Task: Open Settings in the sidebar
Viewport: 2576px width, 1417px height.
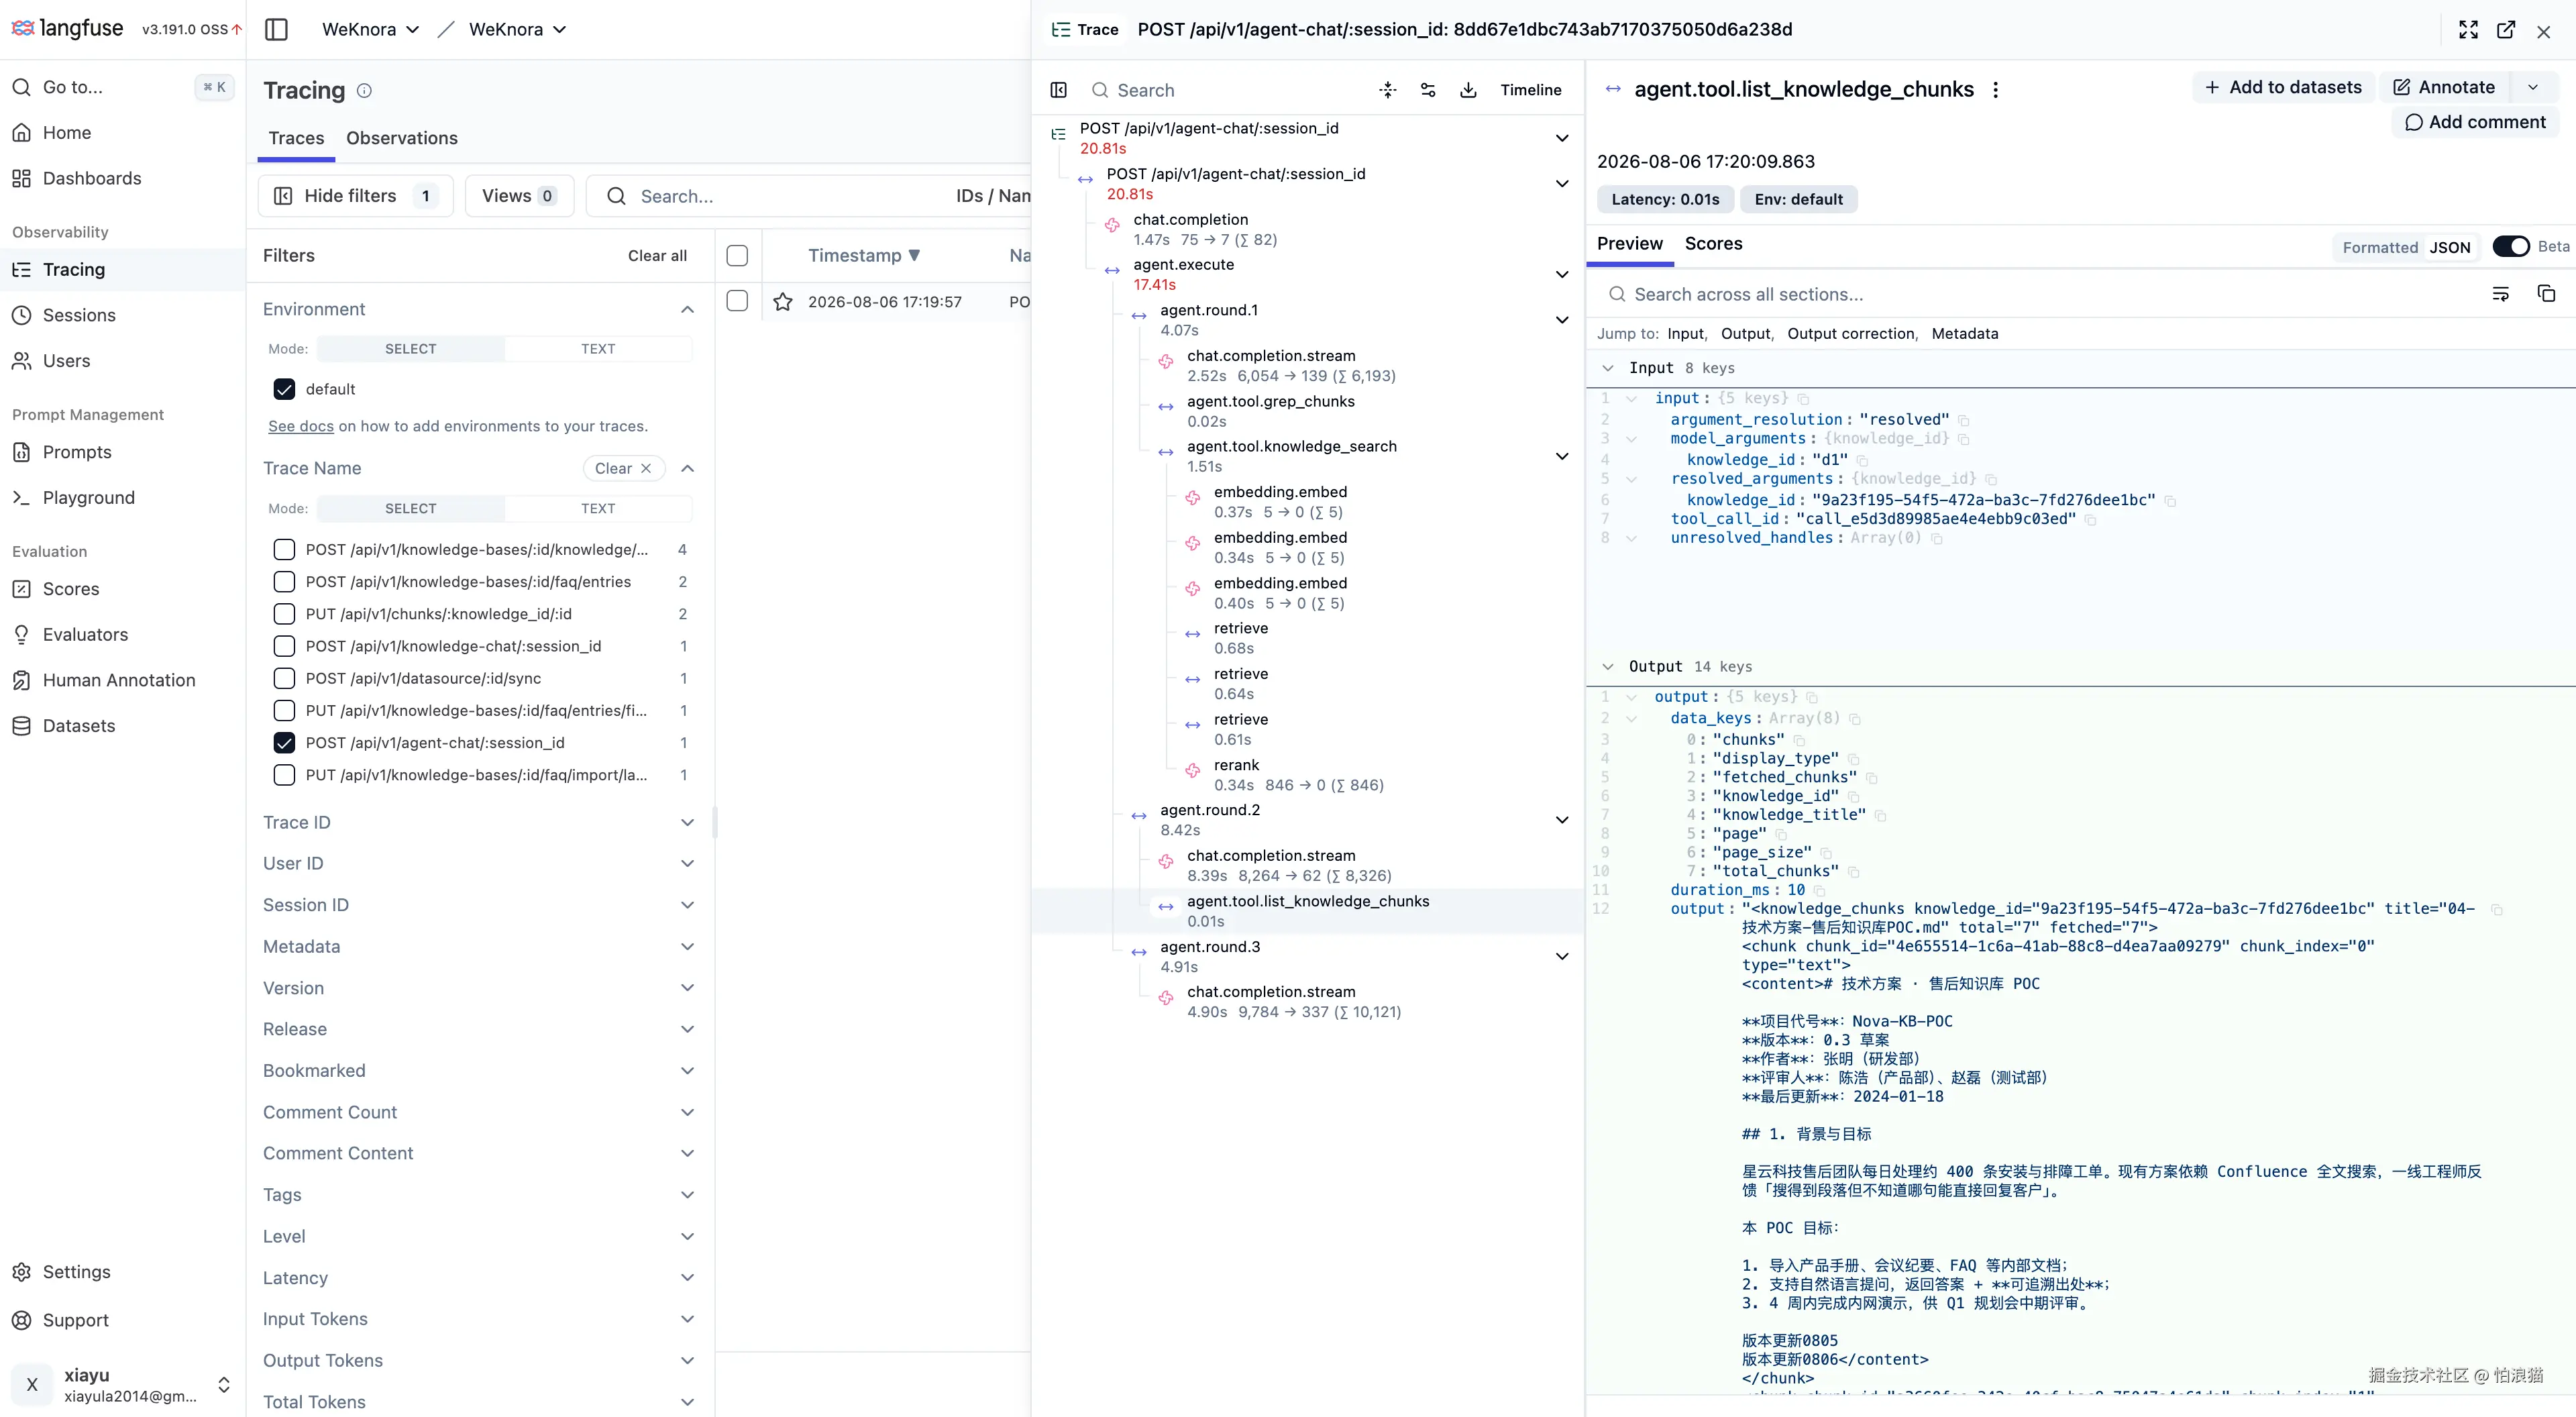Action: click(76, 1271)
